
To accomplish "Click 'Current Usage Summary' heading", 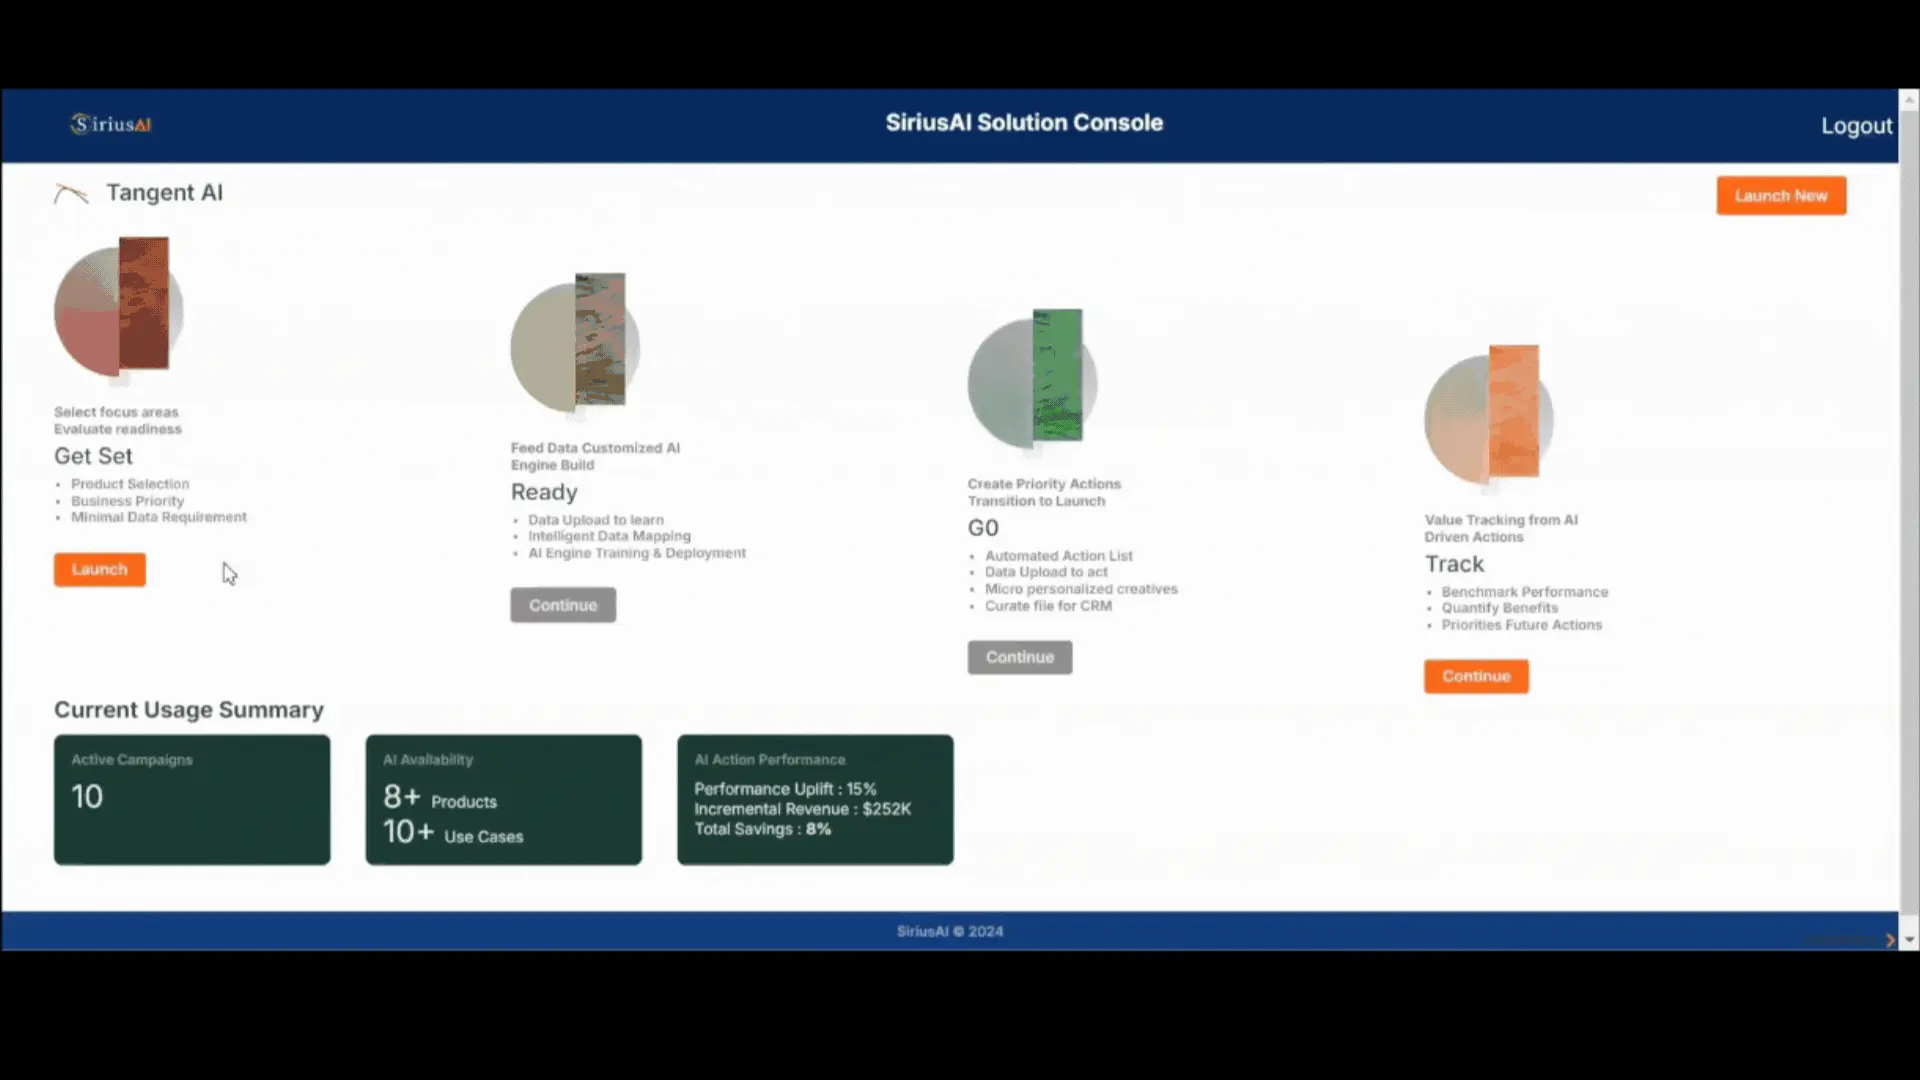I will (189, 710).
